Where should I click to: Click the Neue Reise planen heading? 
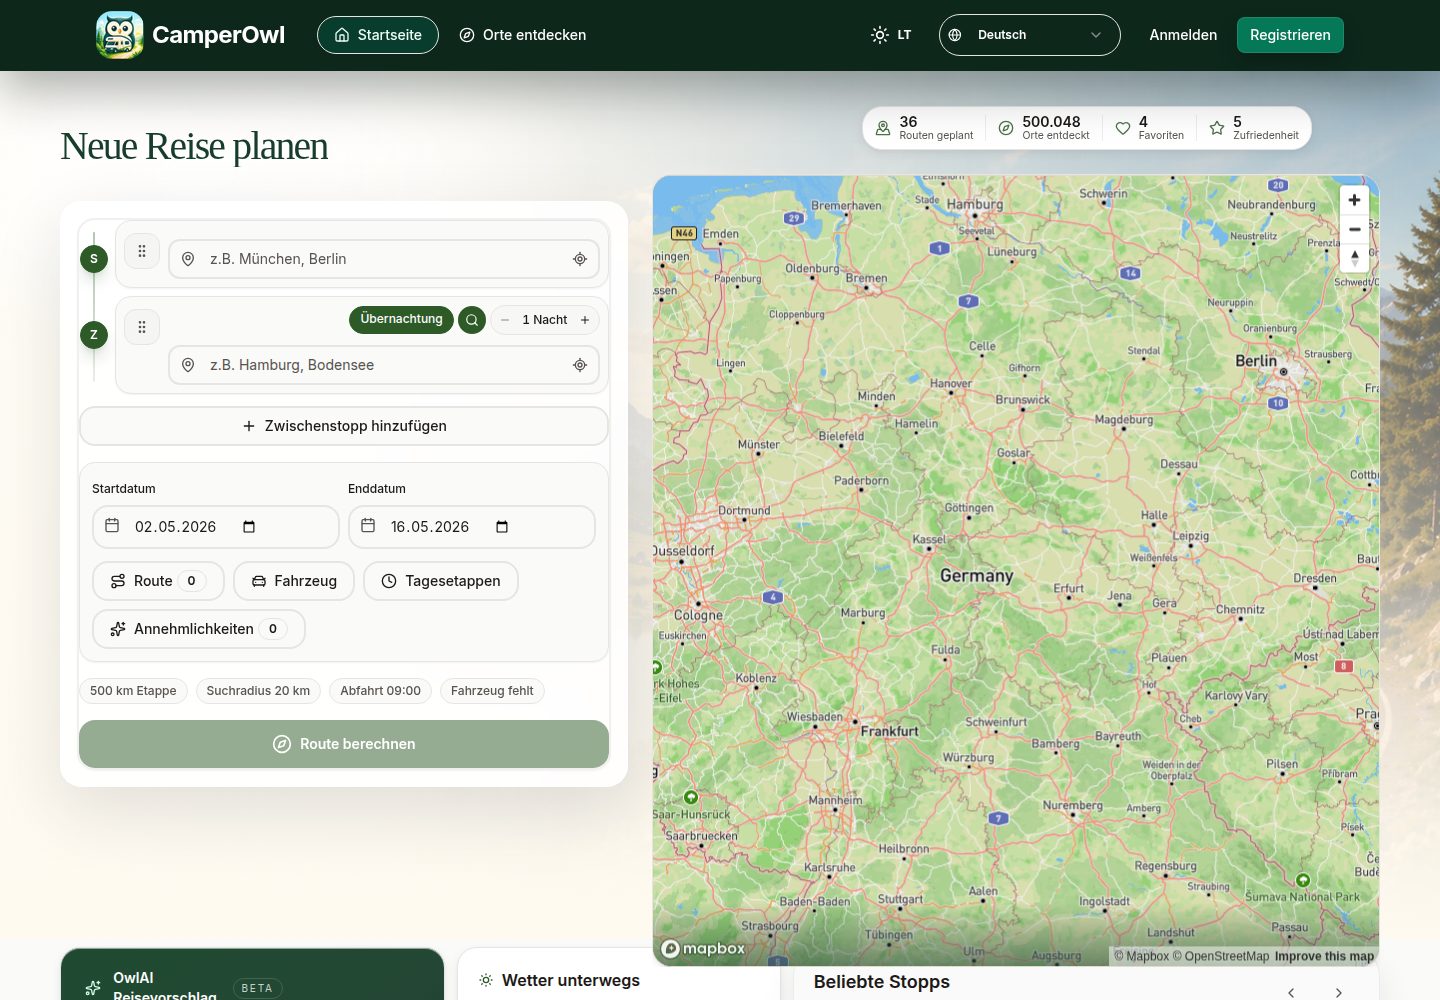pyautogui.click(x=194, y=146)
